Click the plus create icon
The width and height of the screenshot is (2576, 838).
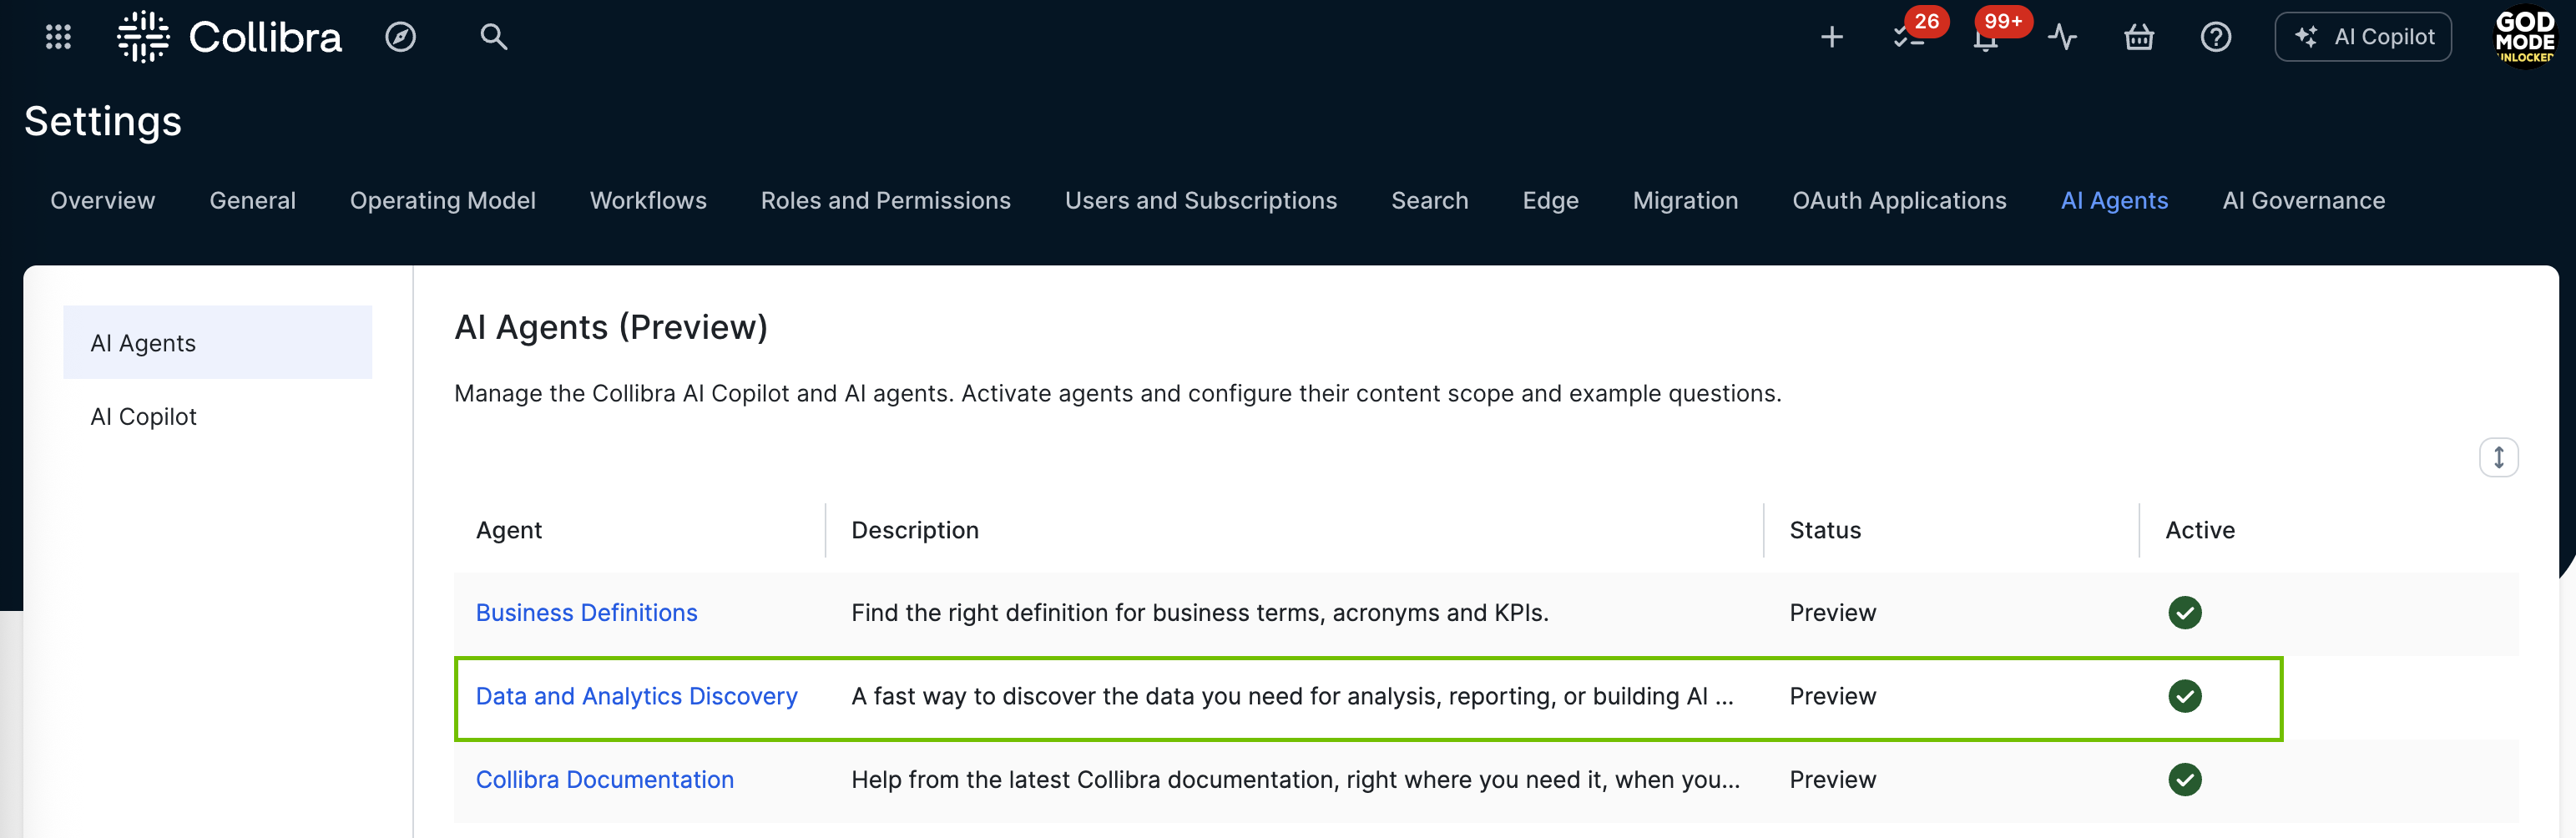pos(1831,37)
